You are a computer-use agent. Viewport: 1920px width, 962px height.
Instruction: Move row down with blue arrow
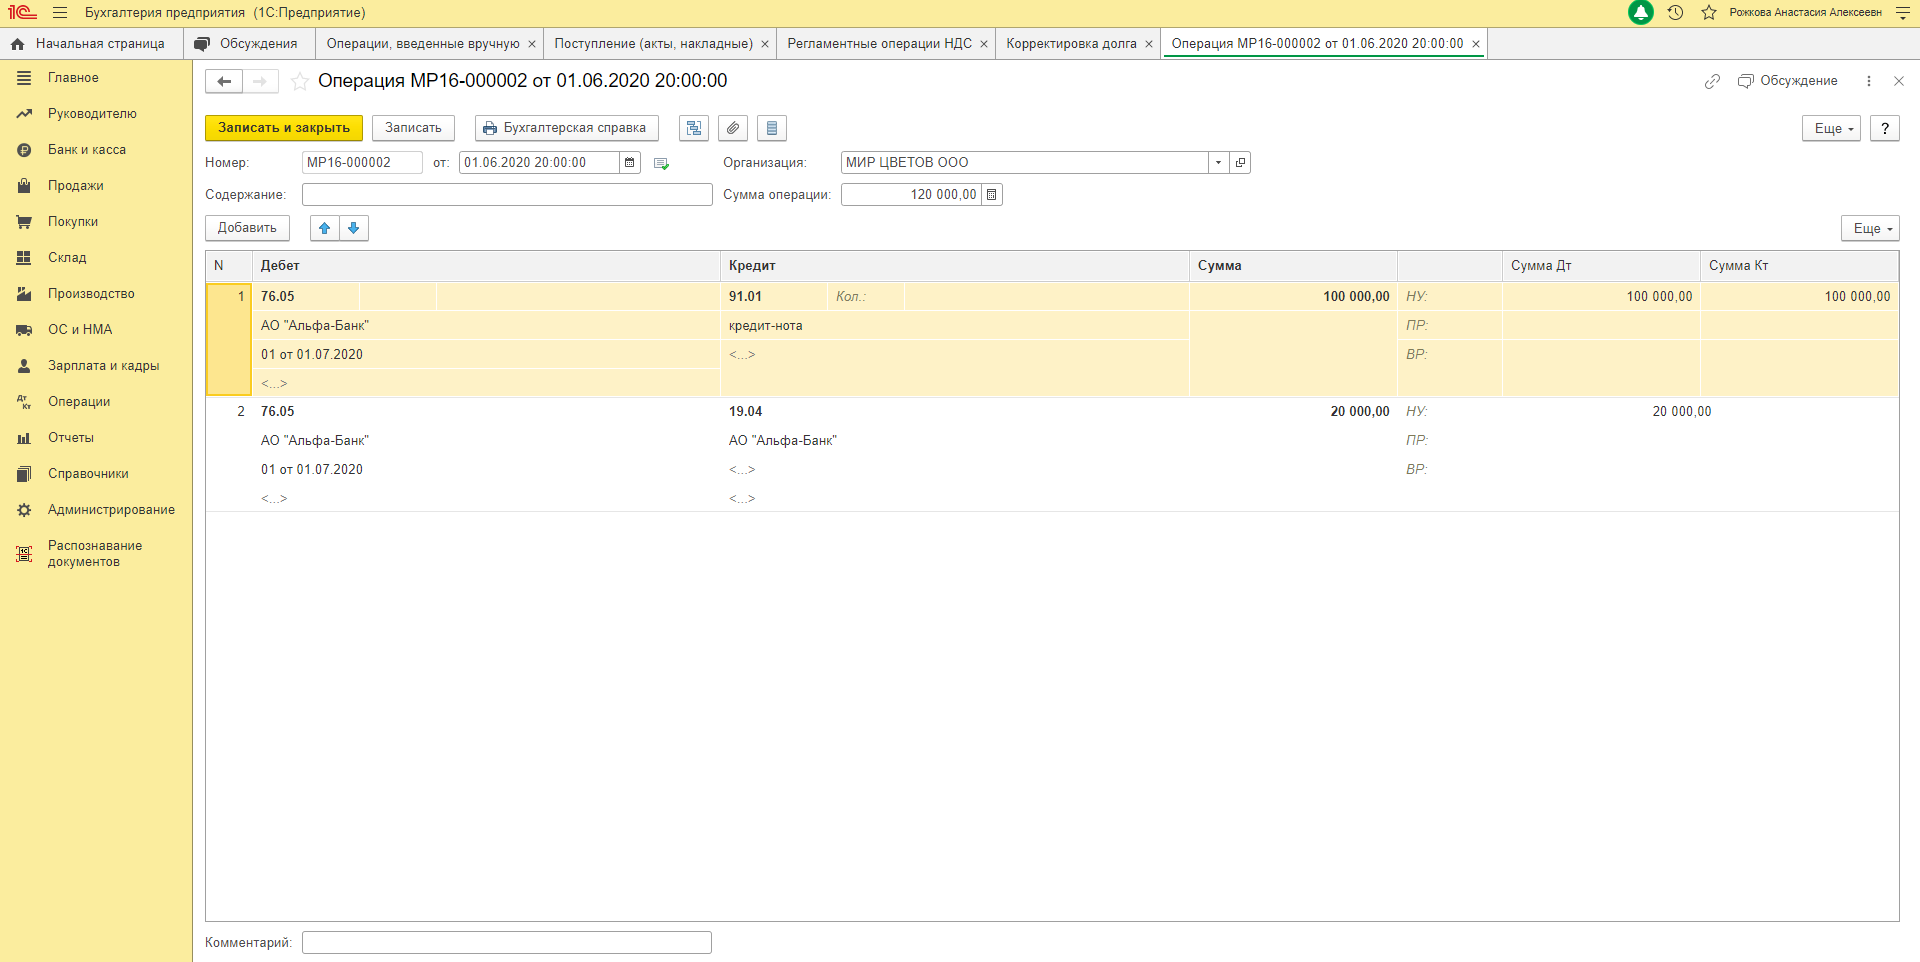(354, 228)
